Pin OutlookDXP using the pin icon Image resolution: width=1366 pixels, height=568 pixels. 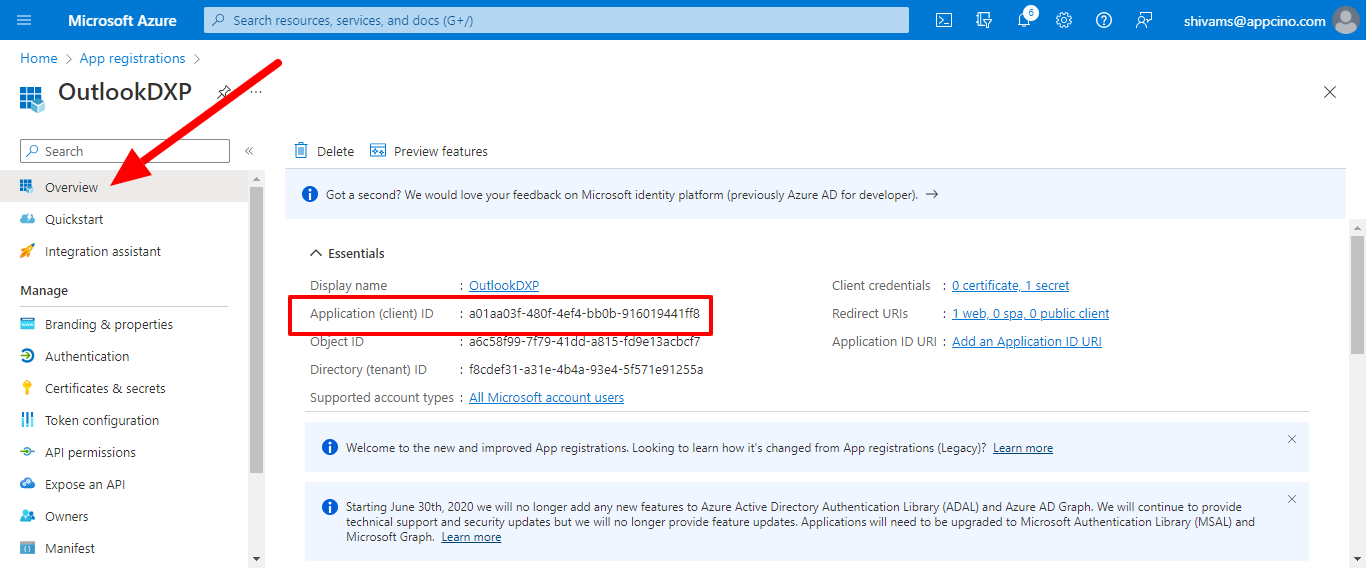(x=225, y=92)
